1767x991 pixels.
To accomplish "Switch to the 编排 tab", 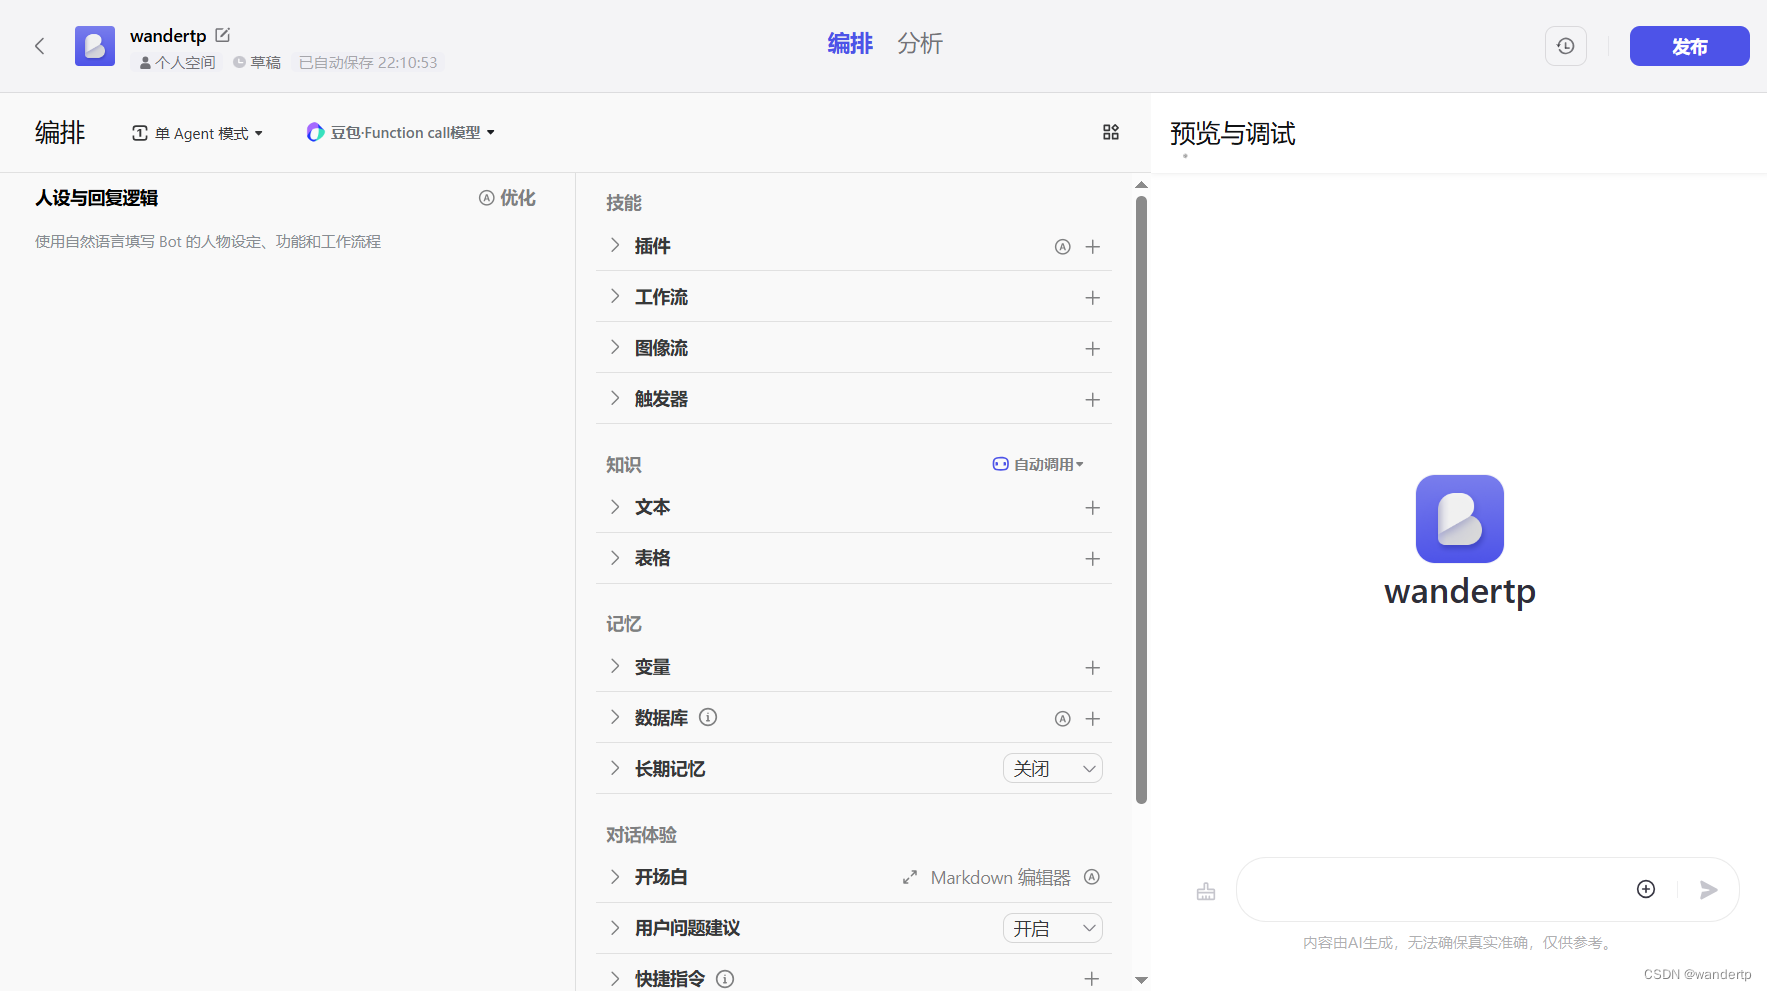I will 850,44.
